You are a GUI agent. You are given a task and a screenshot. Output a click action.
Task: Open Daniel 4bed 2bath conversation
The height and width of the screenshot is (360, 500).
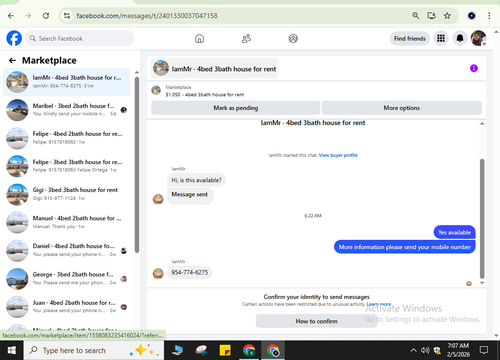coord(67,250)
